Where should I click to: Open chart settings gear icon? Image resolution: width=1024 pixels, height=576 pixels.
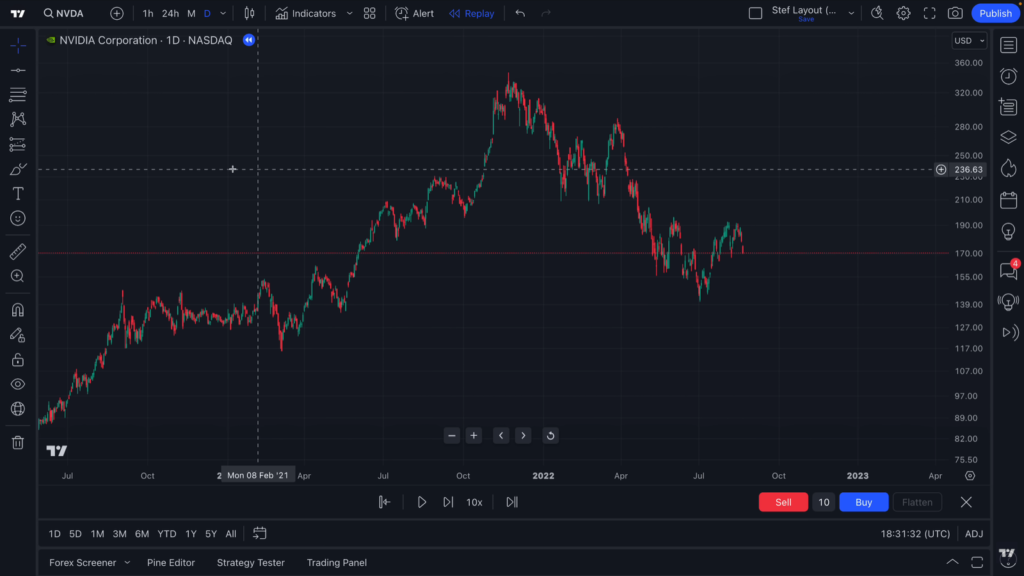pyautogui.click(x=903, y=13)
